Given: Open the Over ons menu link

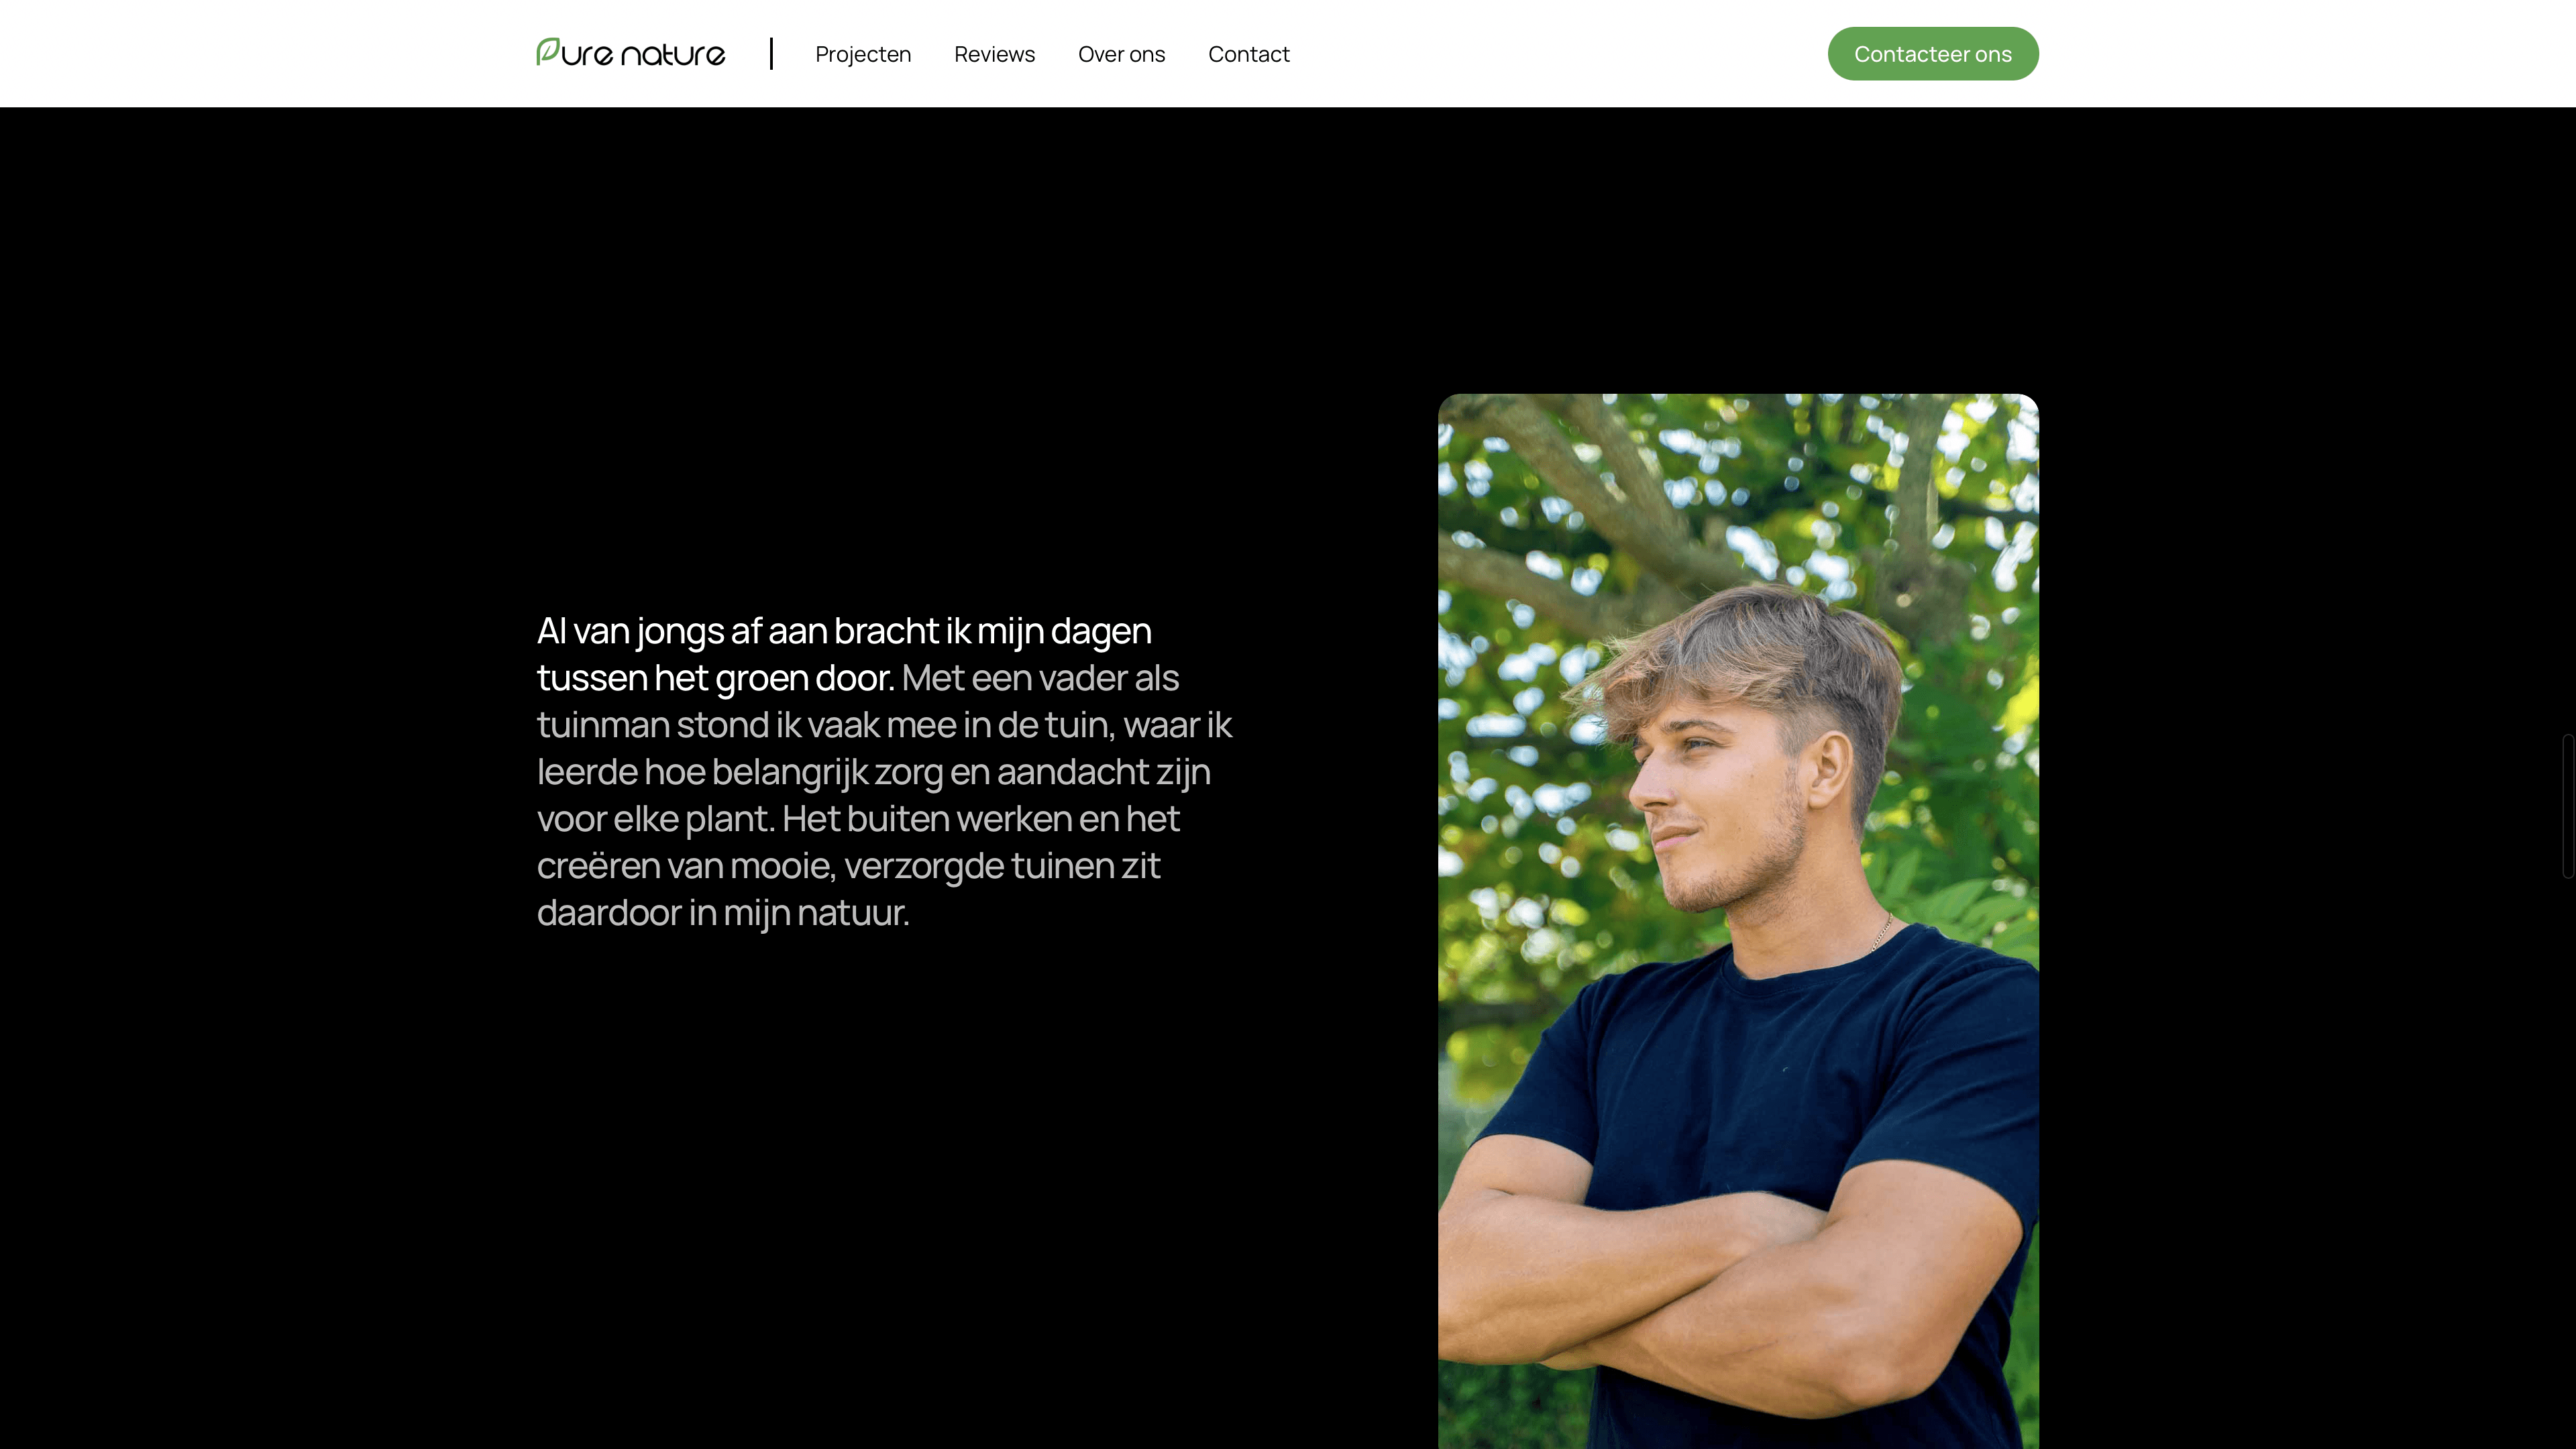Looking at the screenshot, I should tap(1121, 54).
